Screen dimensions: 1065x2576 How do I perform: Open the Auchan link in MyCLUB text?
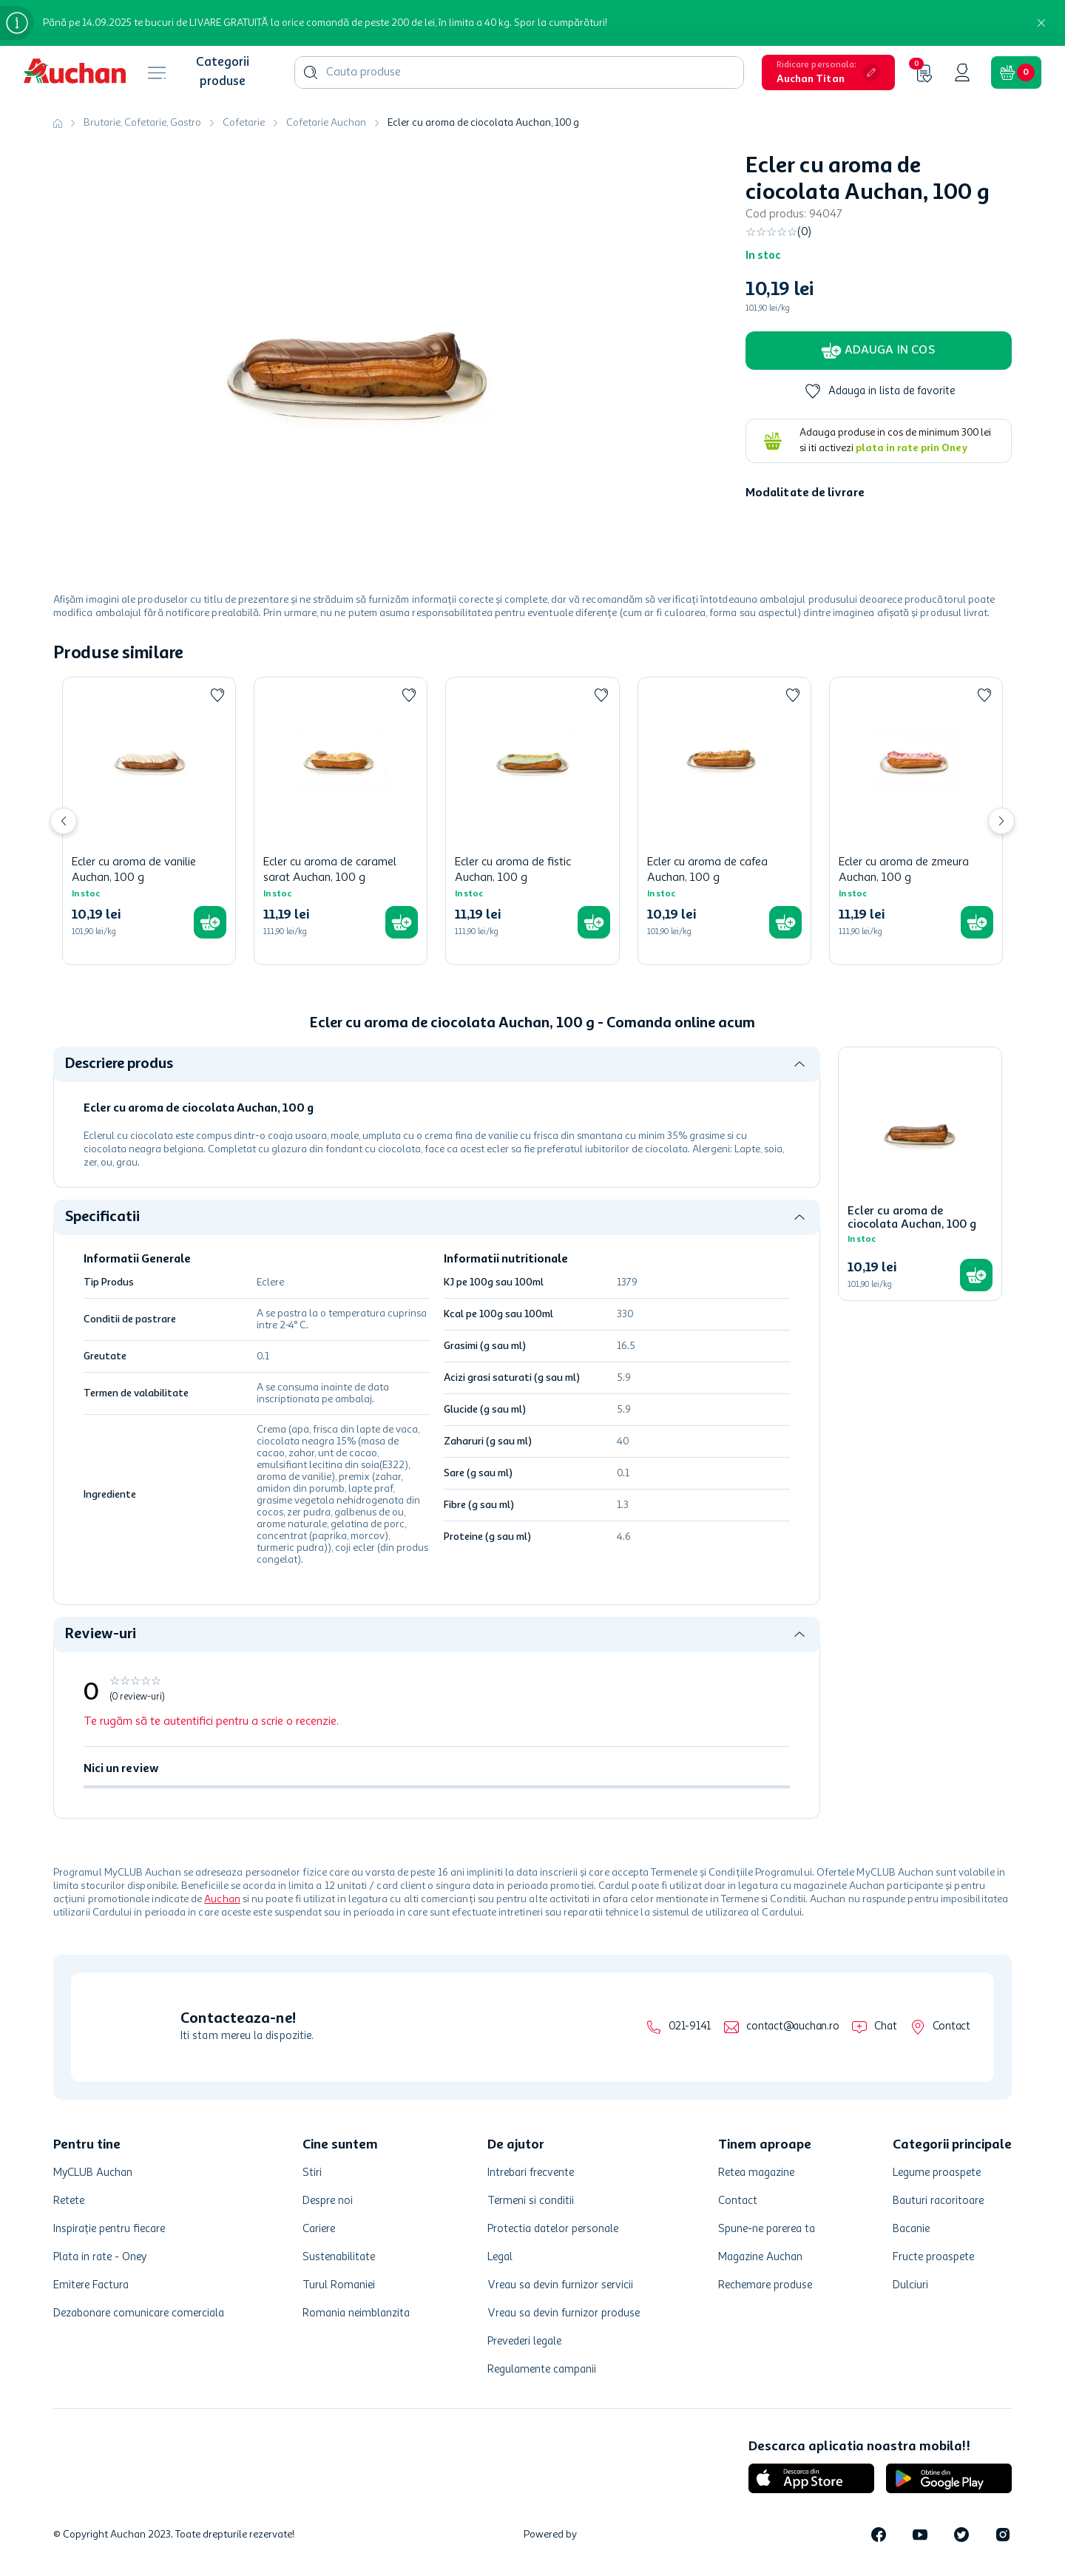click(x=222, y=1899)
